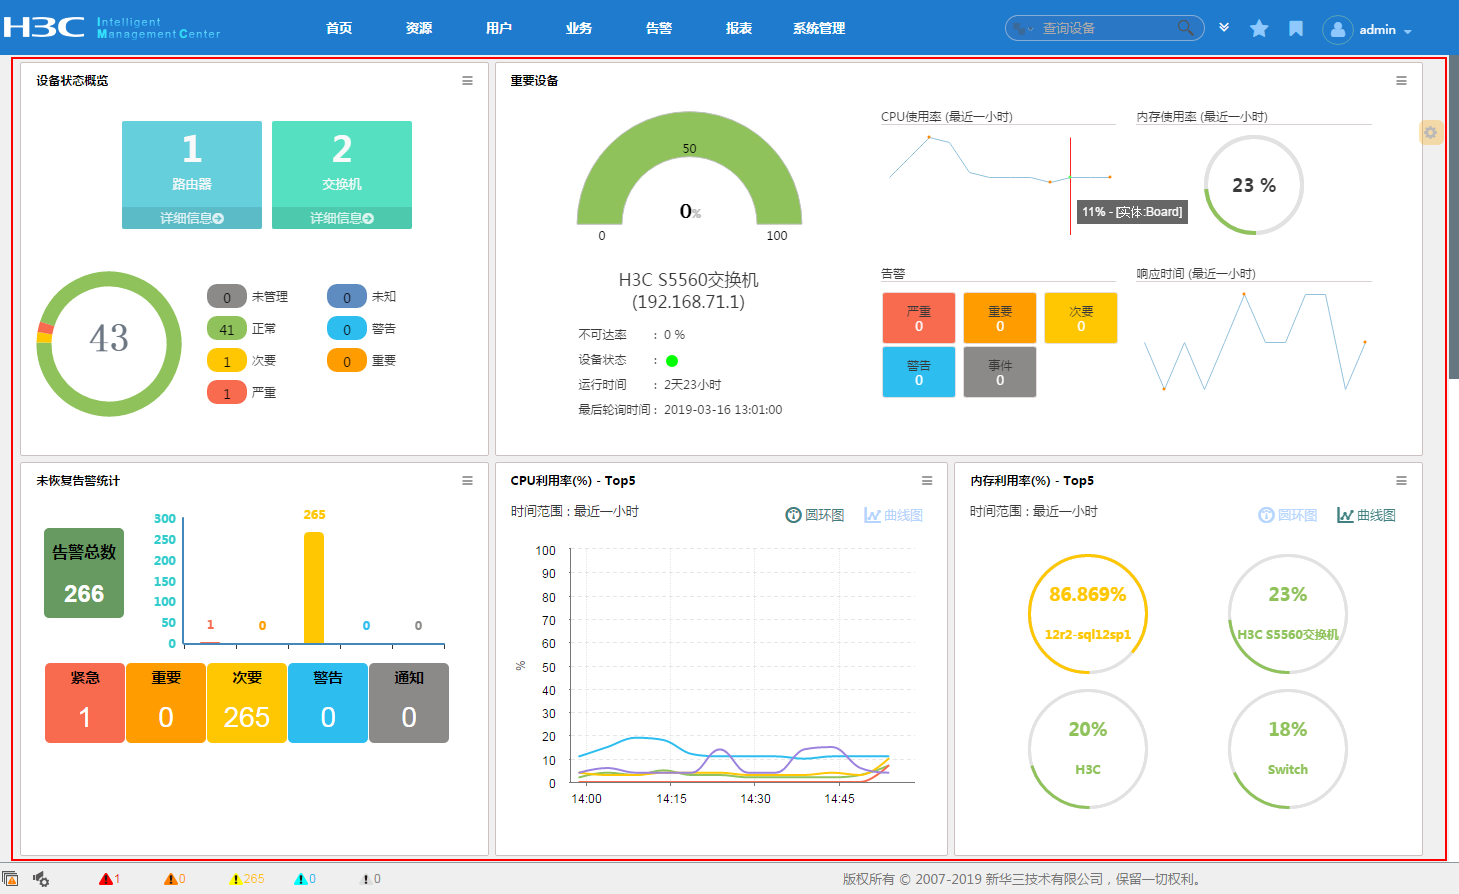Expand the double-chevron advanced search arrow

(x=1224, y=28)
